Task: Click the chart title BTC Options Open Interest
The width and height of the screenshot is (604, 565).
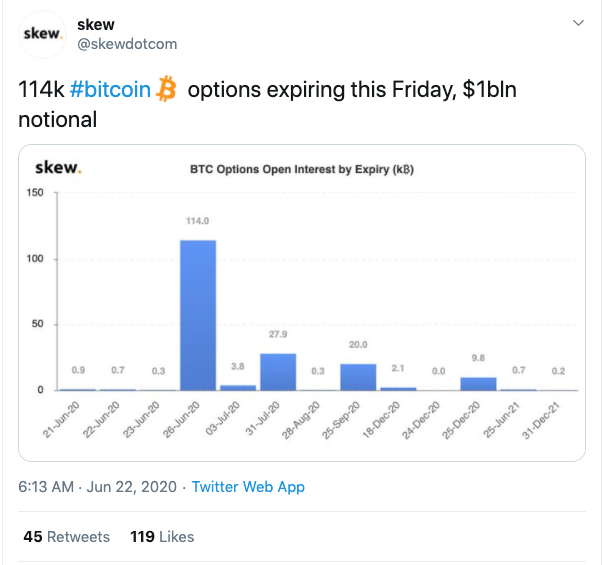Action: pyautogui.click(x=302, y=169)
